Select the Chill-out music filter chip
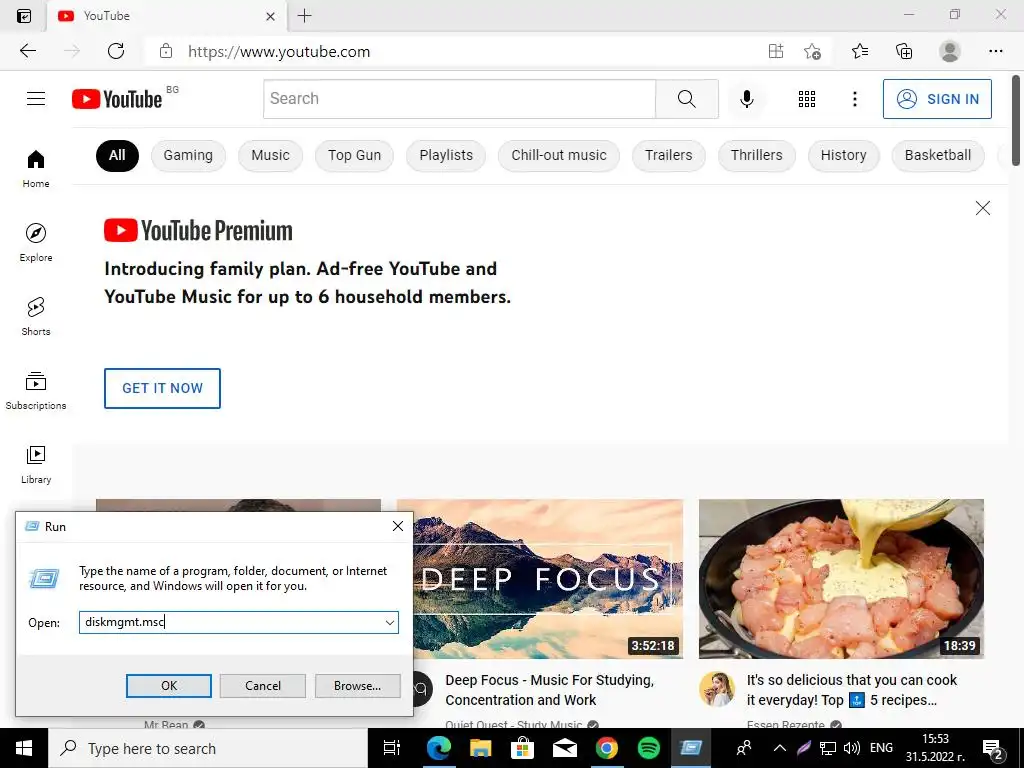1024x768 pixels. [x=559, y=155]
